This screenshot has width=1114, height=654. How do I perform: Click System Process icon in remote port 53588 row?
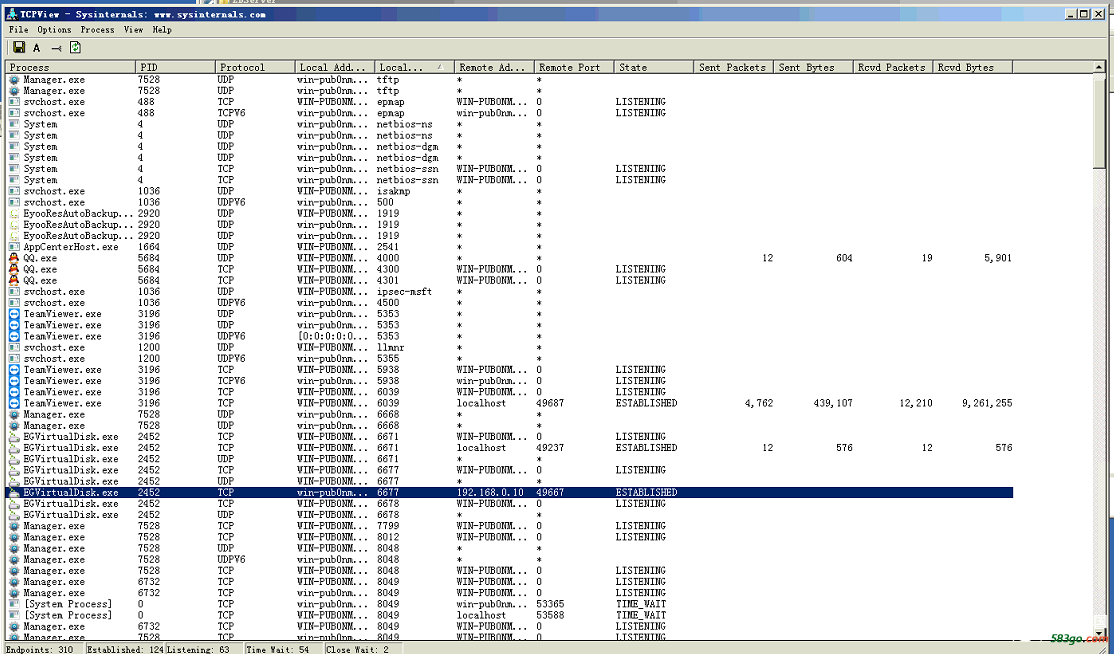14,616
